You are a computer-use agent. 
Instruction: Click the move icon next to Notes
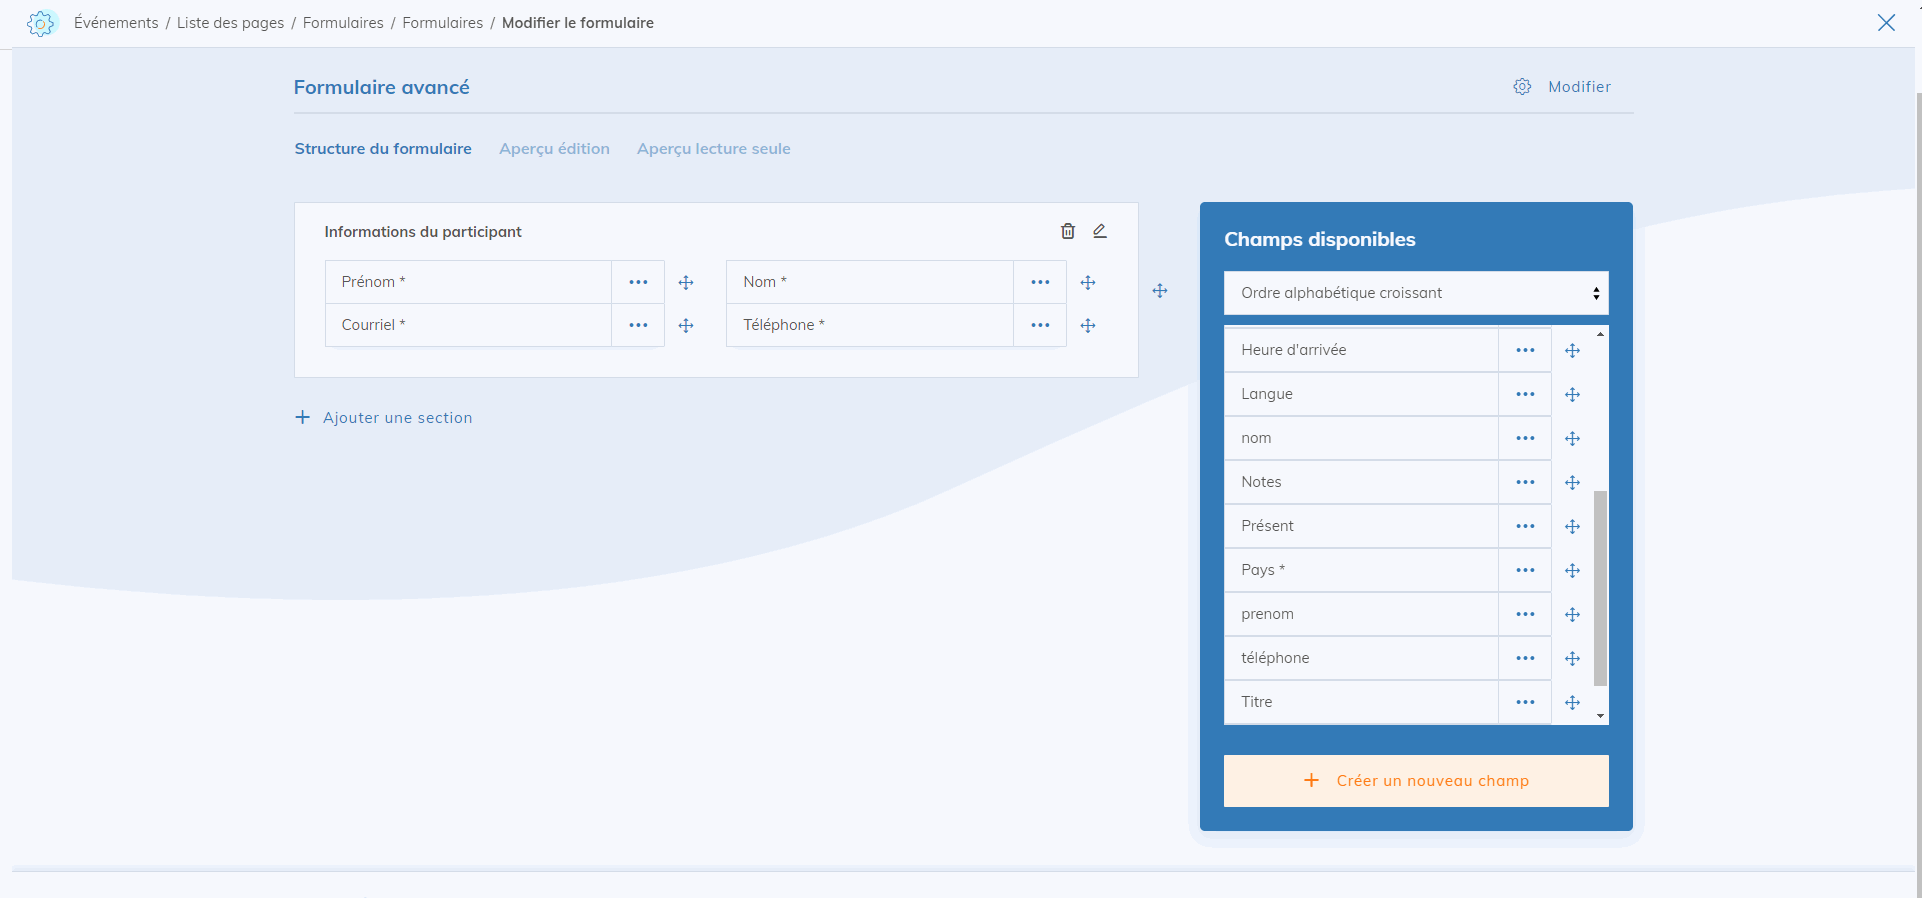coord(1572,483)
